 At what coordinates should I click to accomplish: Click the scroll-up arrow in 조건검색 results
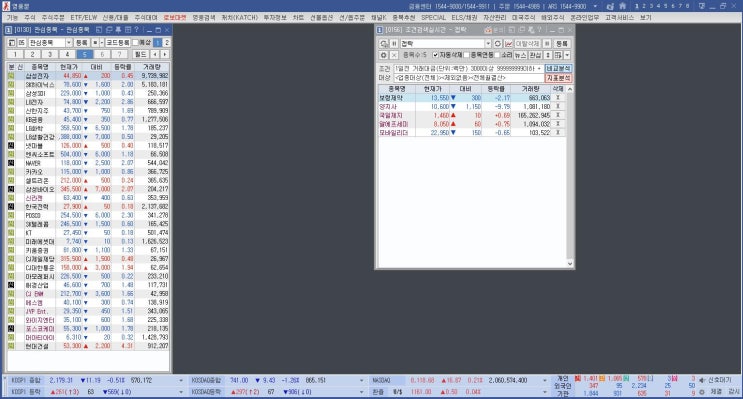tap(570, 89)
